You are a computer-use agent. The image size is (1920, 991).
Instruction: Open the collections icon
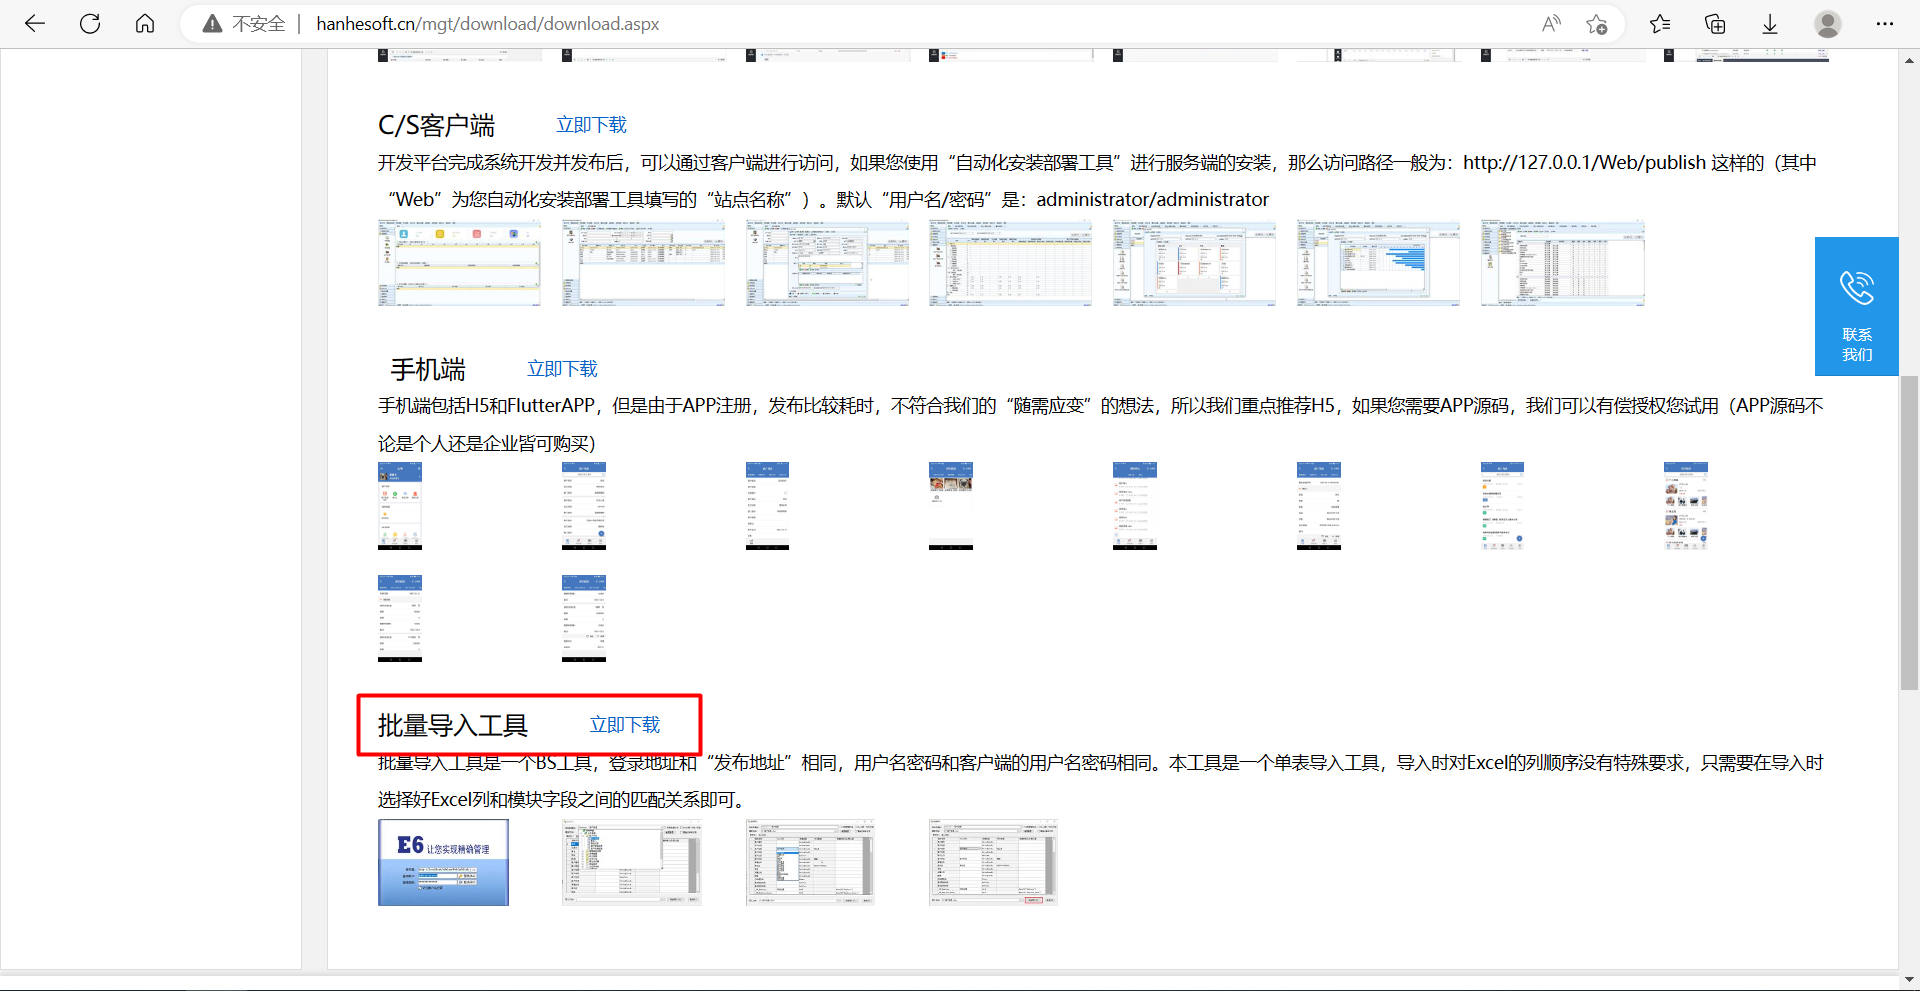[1715, 24]
